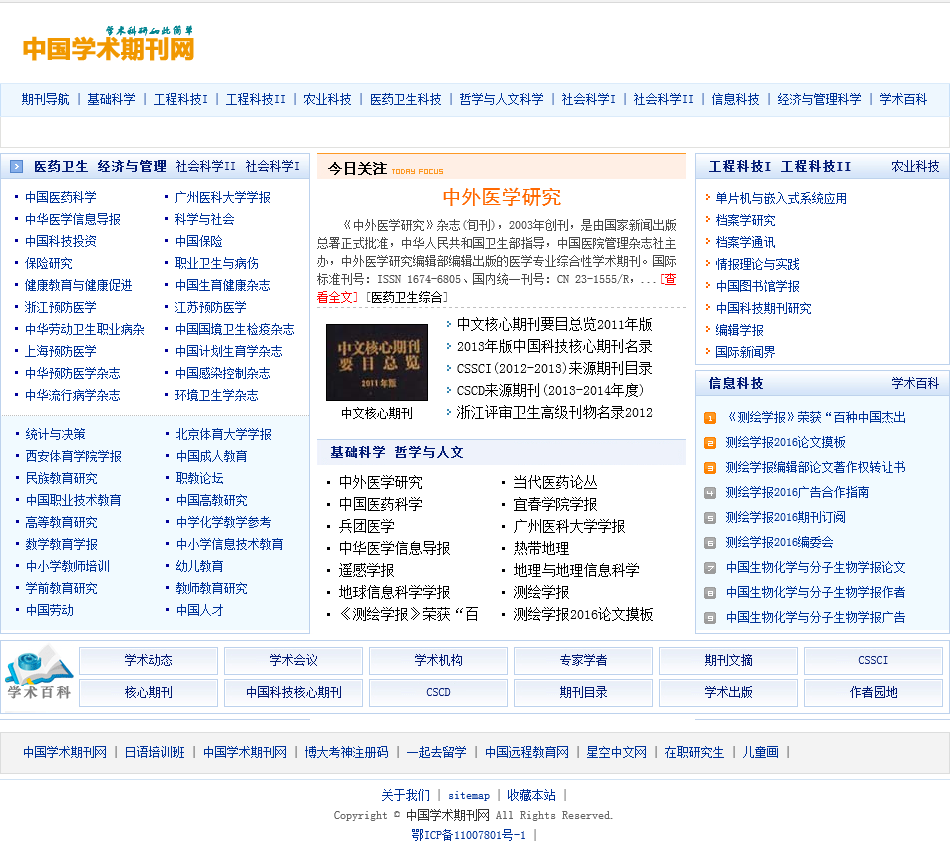Click the CSSCI button
The width and height of the screenshot is (950, 864).
pos(873,660)
